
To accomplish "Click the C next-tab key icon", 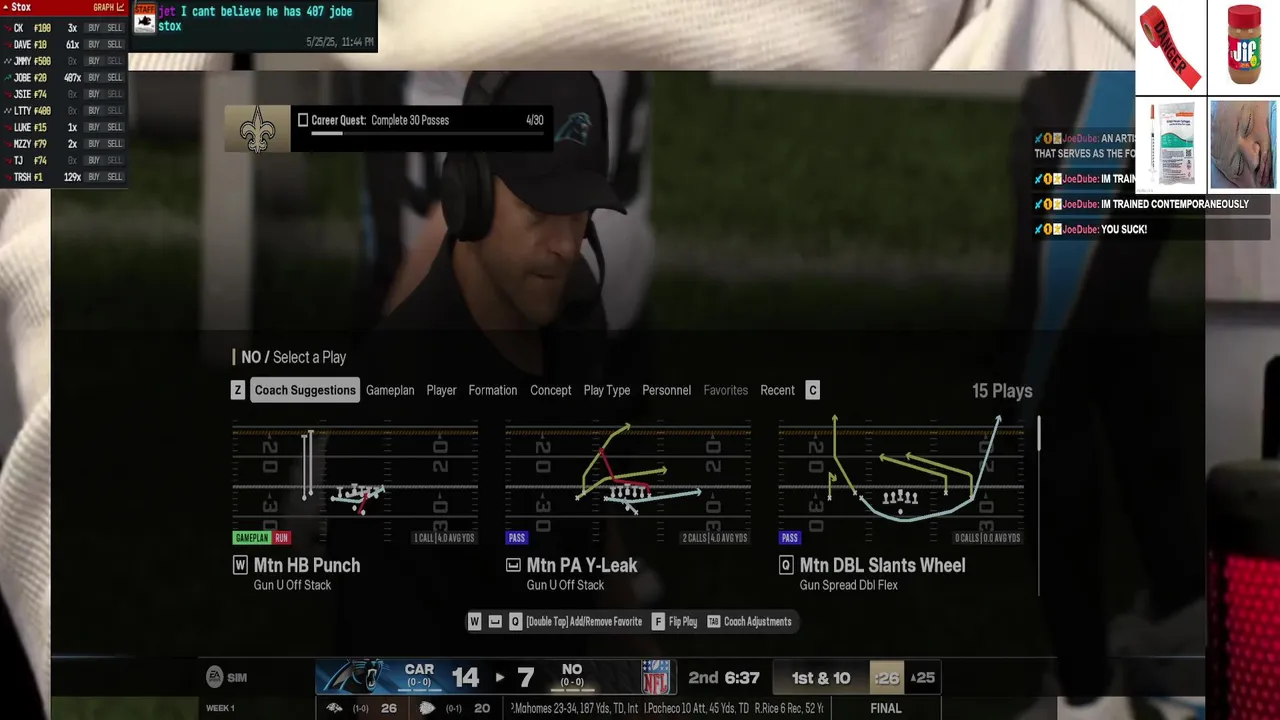I will click(x=812, y=390).
